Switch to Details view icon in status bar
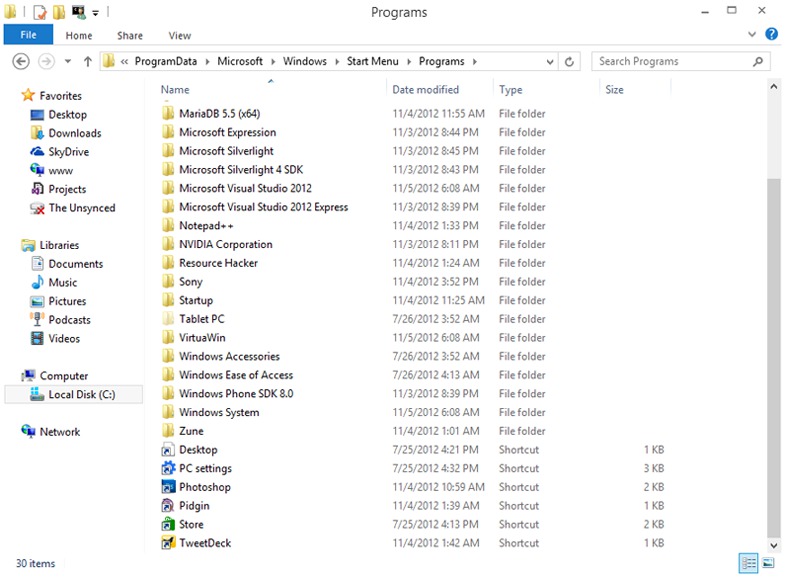This screenshot has width=785, height=577. click(748, 563)
